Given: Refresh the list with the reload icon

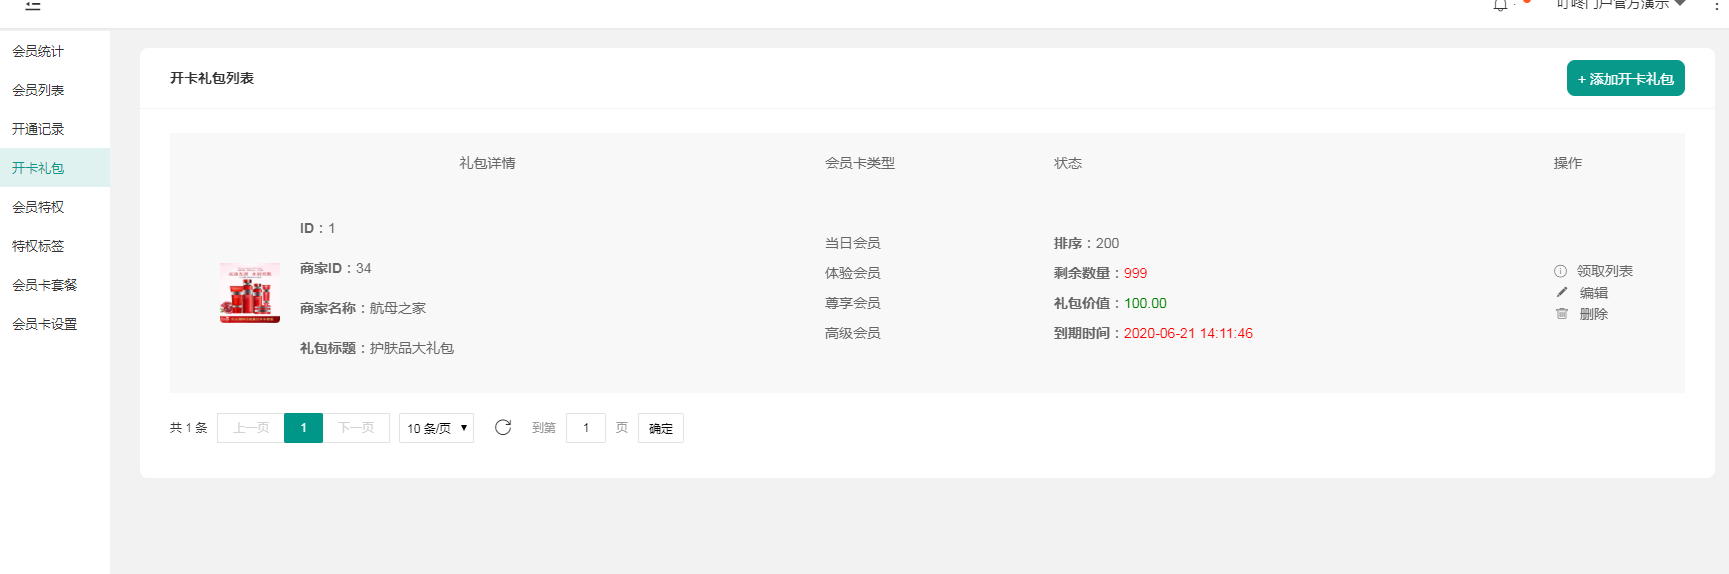Looking at the screenshot, I should [503, 428].
